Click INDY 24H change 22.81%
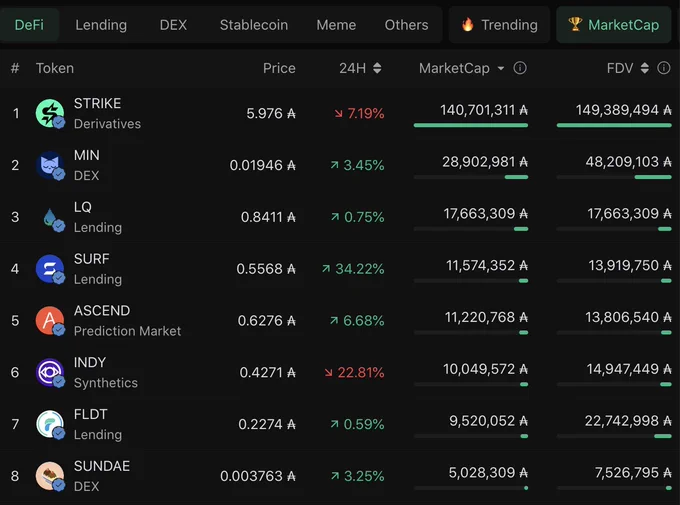Viewport: 680px width, 505px height. 354,373
